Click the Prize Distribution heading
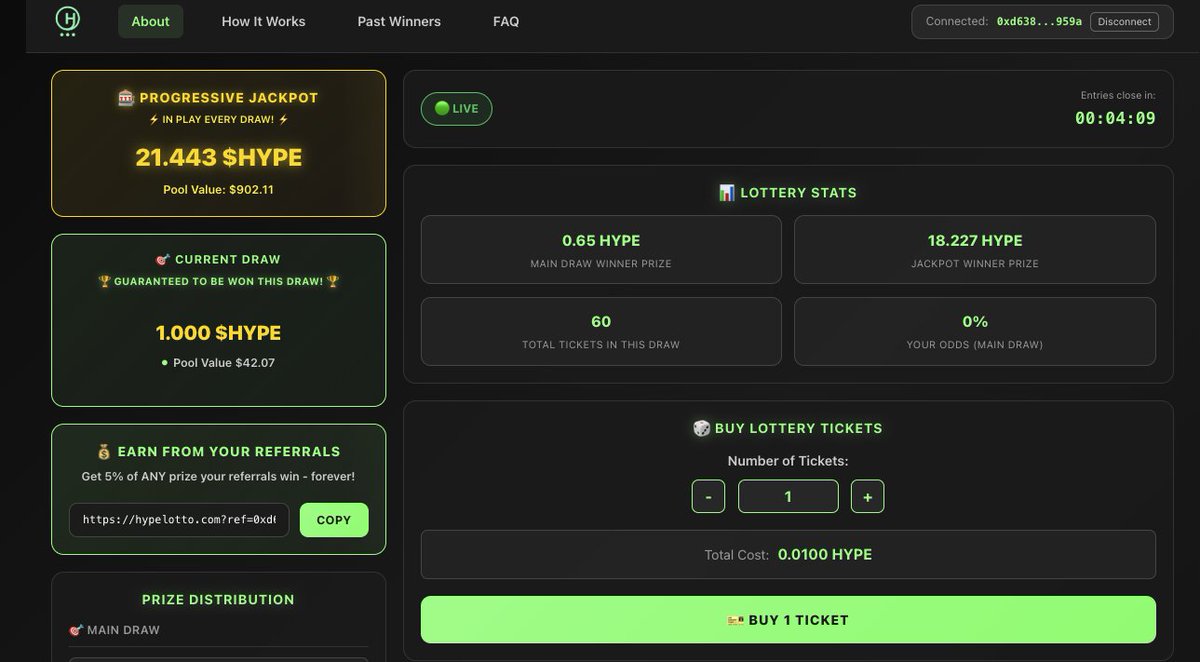The image size is (1200, 662). (218, 600)
